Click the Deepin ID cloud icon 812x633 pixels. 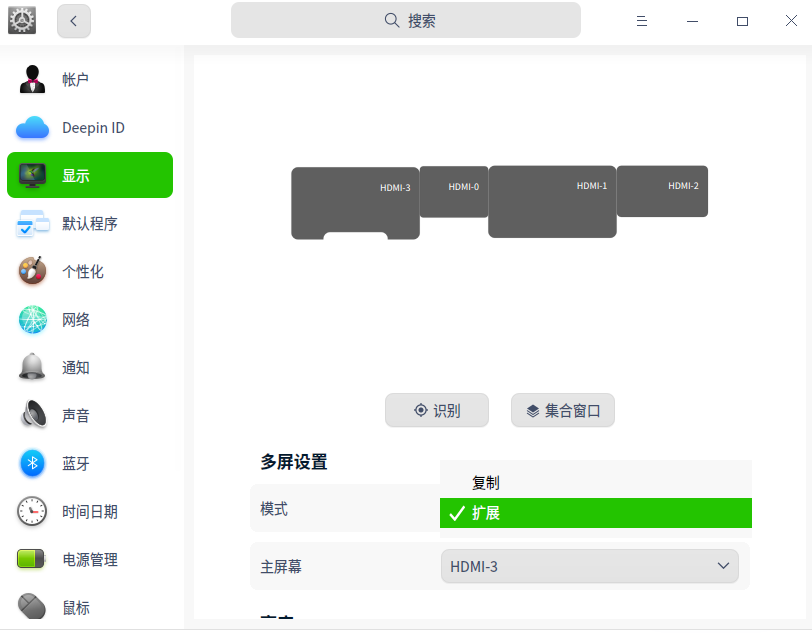(x=32, y=127)
